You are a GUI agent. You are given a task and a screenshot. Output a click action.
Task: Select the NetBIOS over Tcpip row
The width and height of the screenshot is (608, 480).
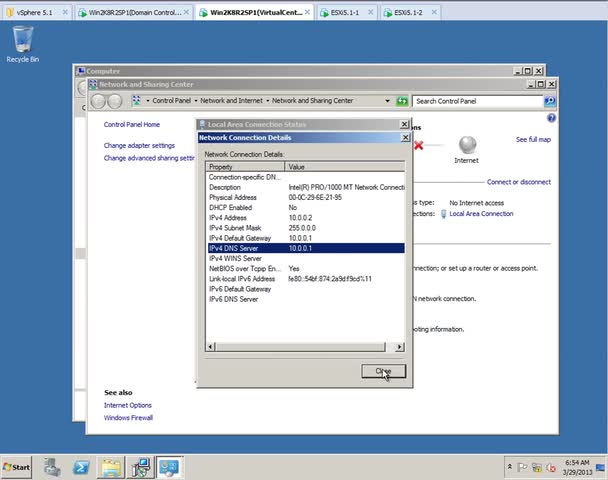(x=306, y=268)
